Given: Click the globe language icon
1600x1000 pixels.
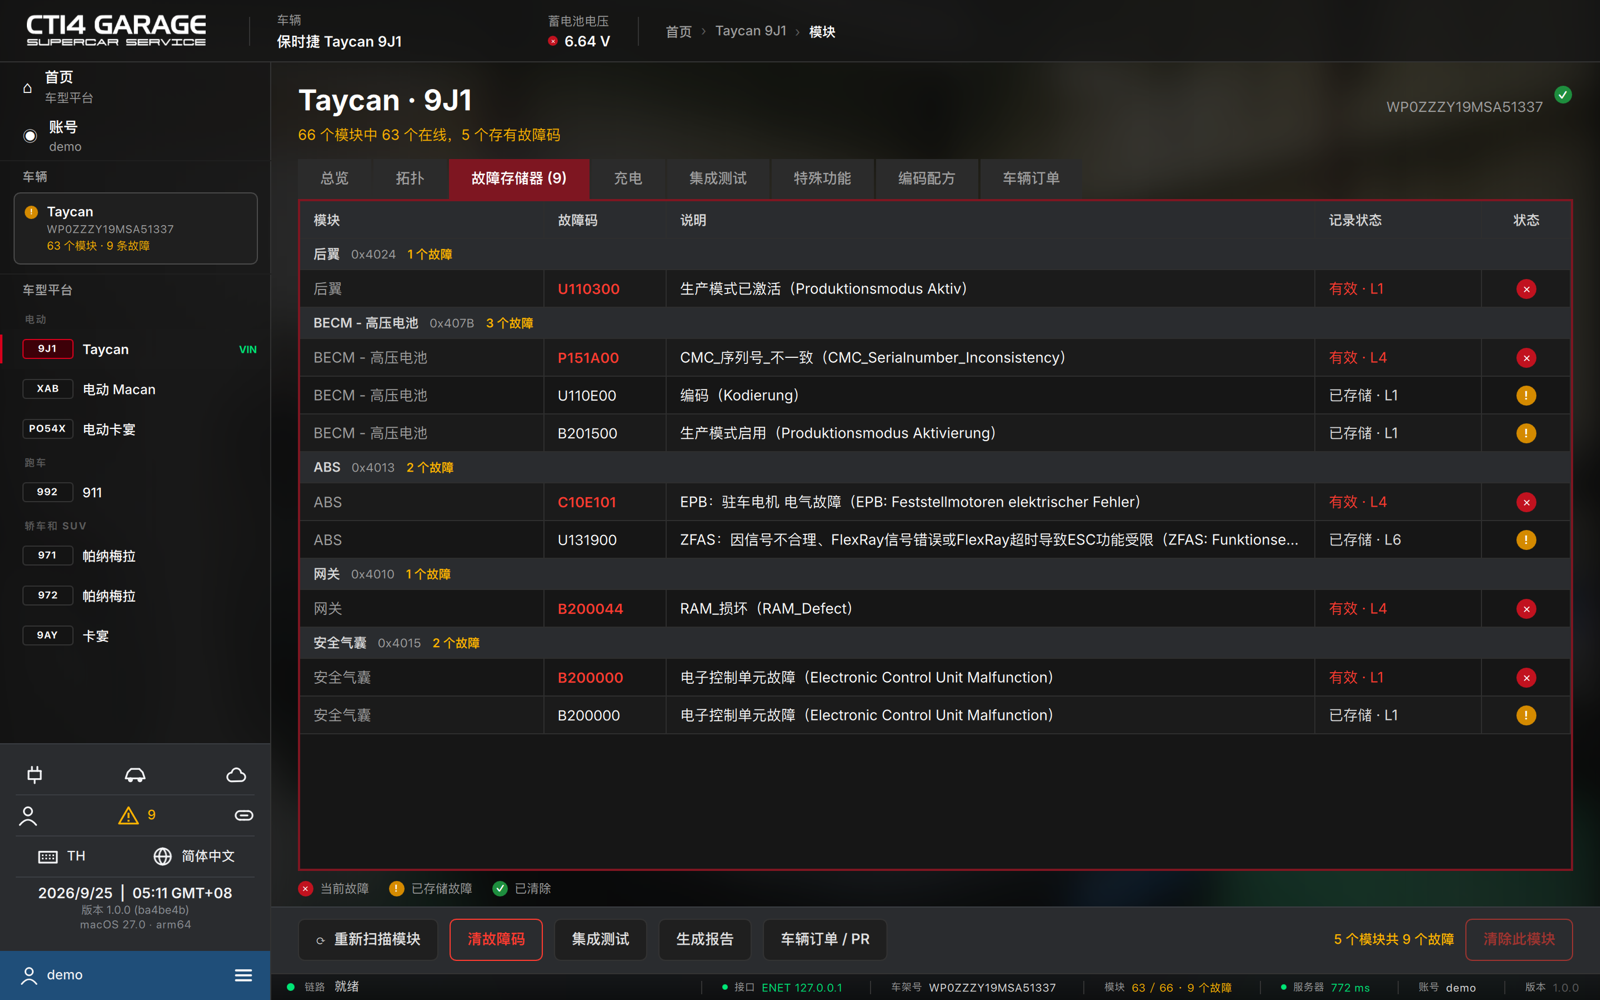Looking at the screenshot, I should coord(162,857).
